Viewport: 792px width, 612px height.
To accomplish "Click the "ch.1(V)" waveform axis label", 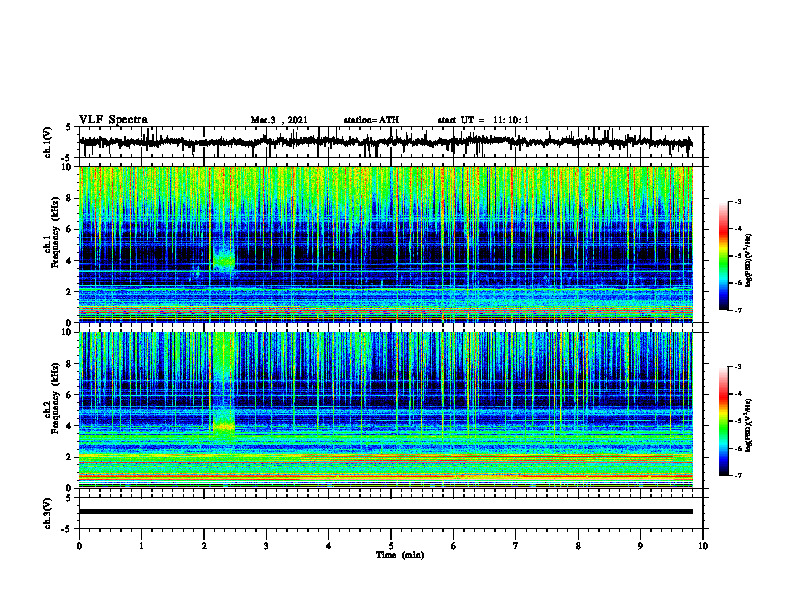I will [48, 142].
